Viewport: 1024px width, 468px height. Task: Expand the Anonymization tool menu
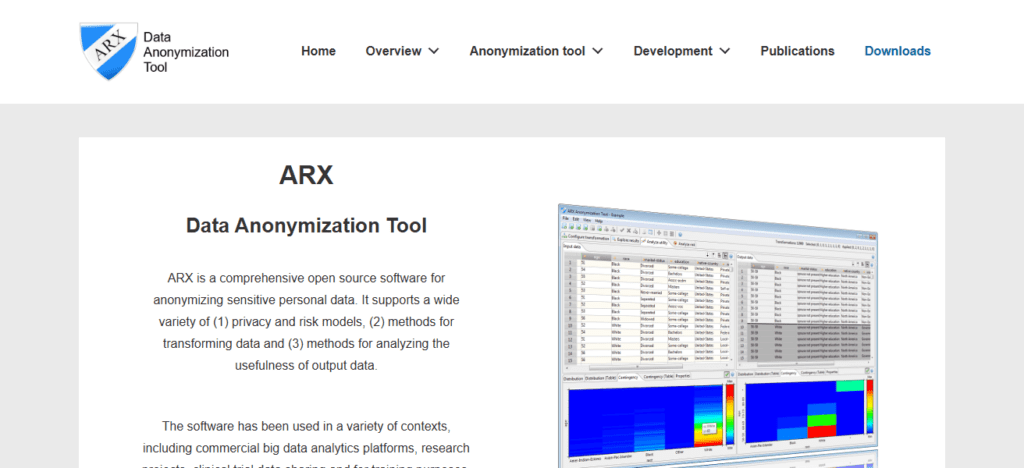(x=536, y=51)
